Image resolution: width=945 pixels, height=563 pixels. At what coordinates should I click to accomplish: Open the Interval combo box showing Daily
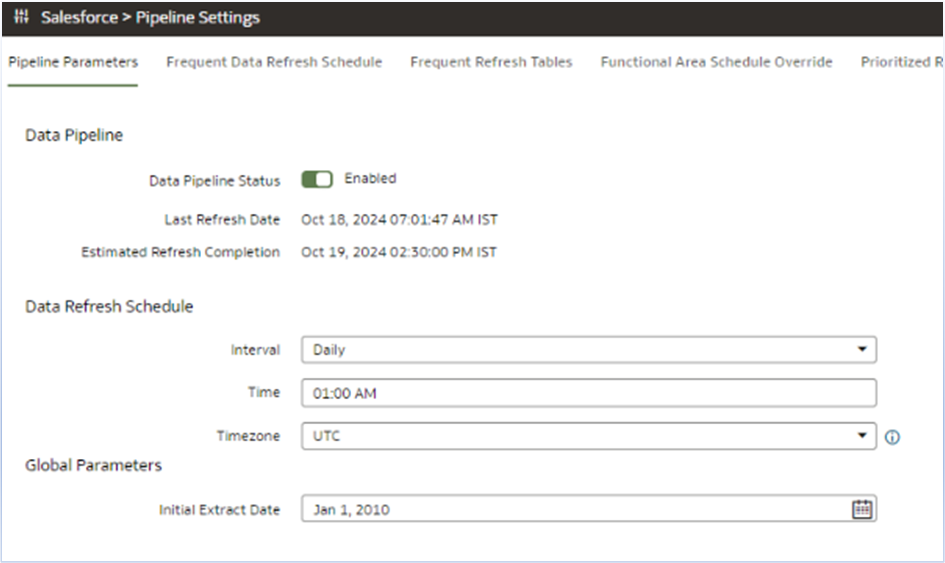pyautogui.click(x=589, y=350)
